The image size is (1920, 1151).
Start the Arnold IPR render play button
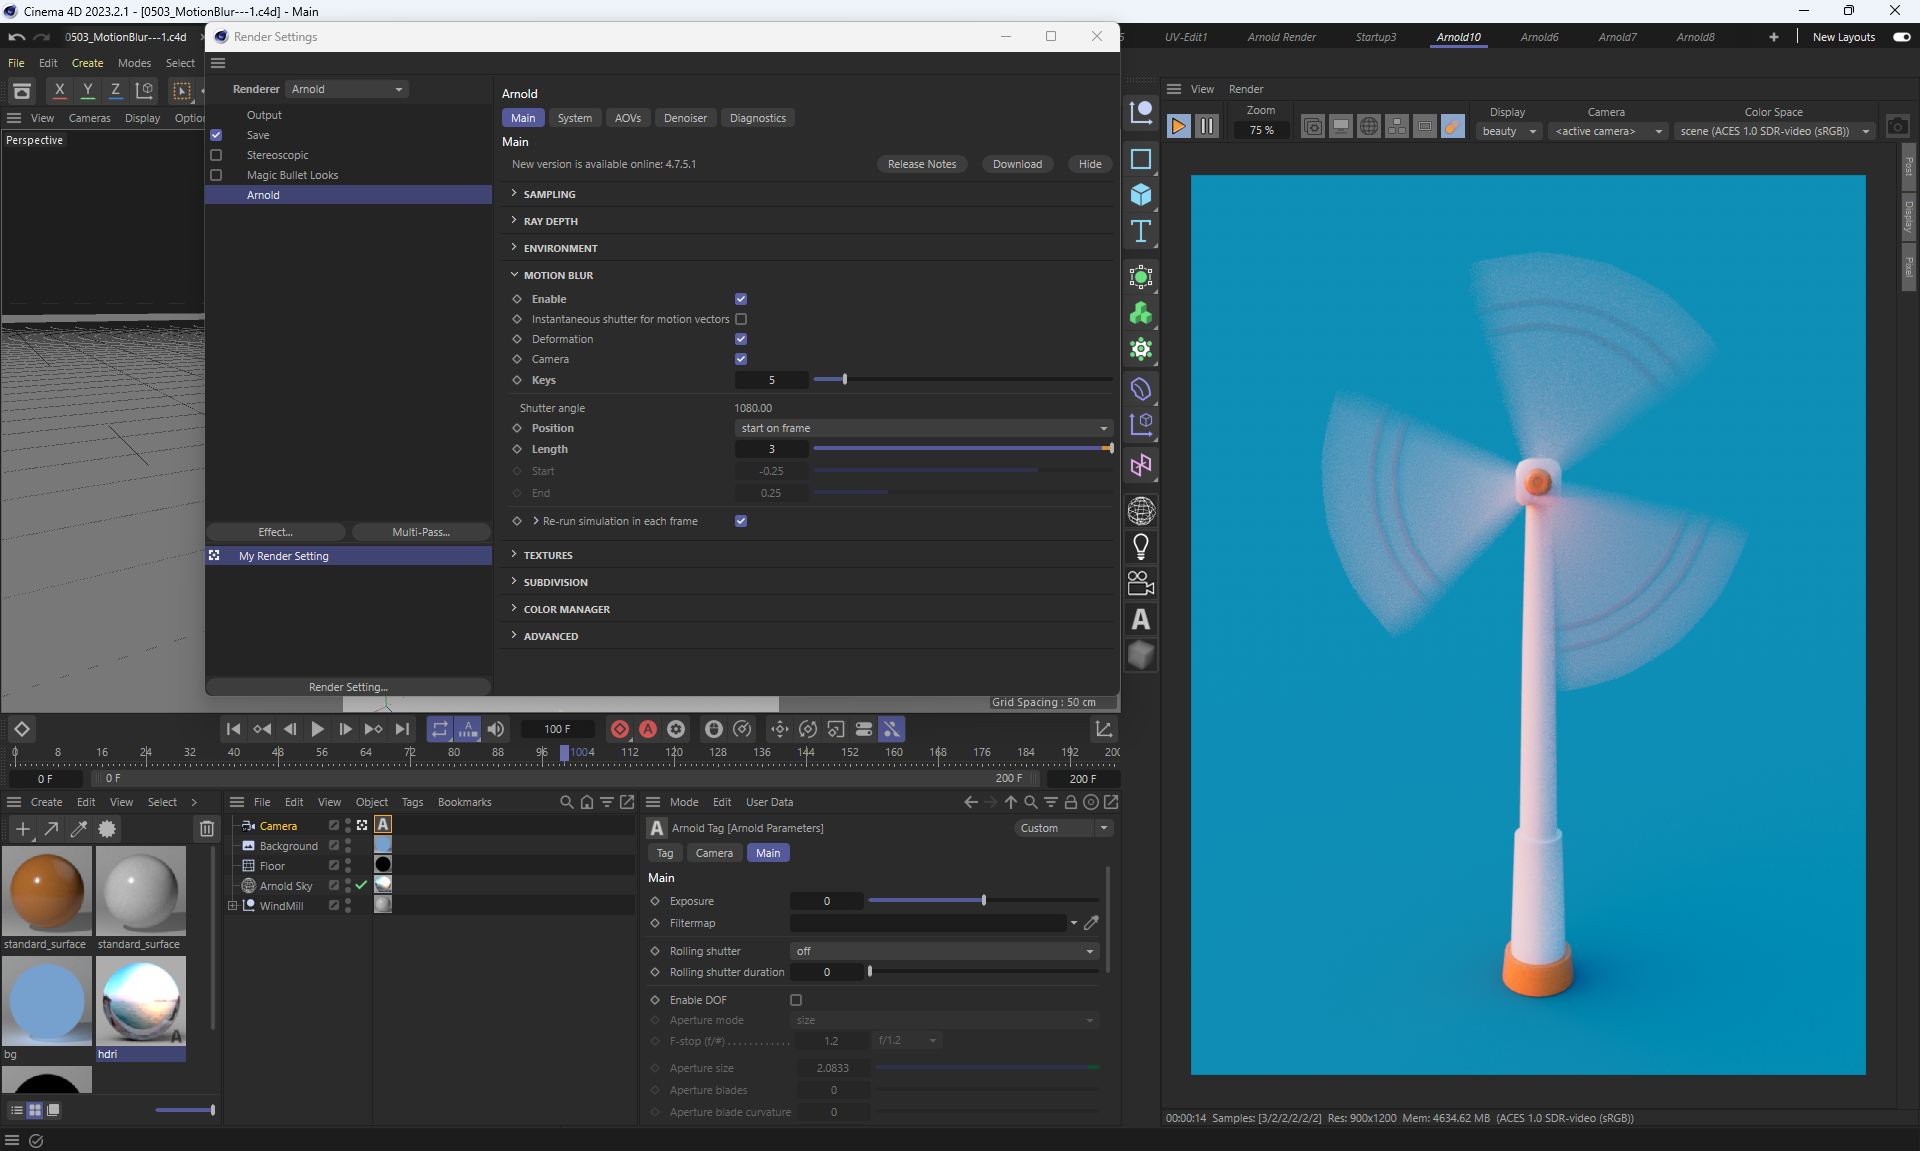(x=1179, y=126)
